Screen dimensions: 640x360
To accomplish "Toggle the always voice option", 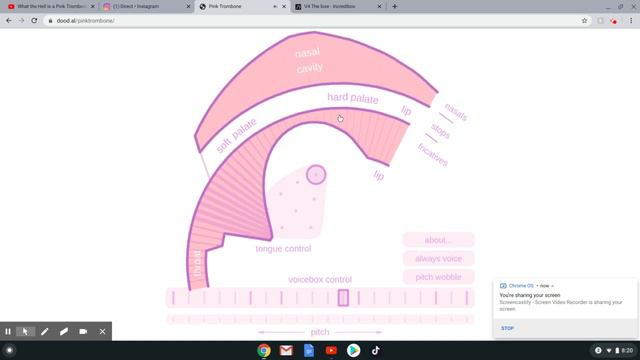I will [x=438, y=258].
